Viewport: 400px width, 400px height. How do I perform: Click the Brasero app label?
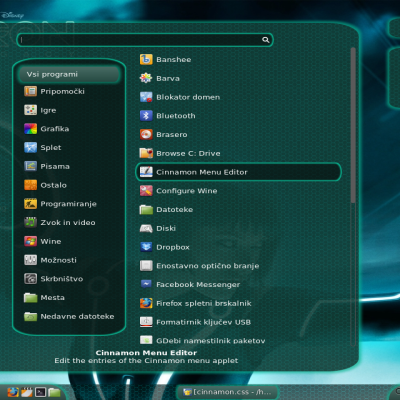[x=172, y=134]
